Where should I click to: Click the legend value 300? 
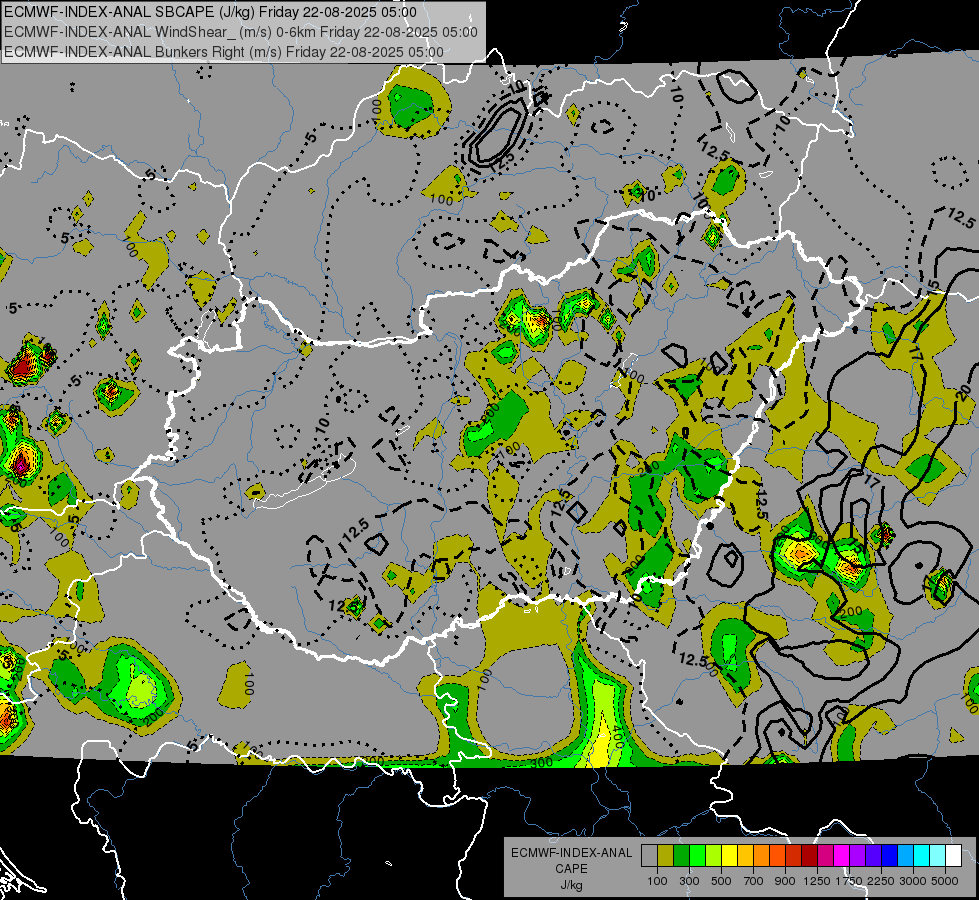pyautogui.click(x=689, y=881)
